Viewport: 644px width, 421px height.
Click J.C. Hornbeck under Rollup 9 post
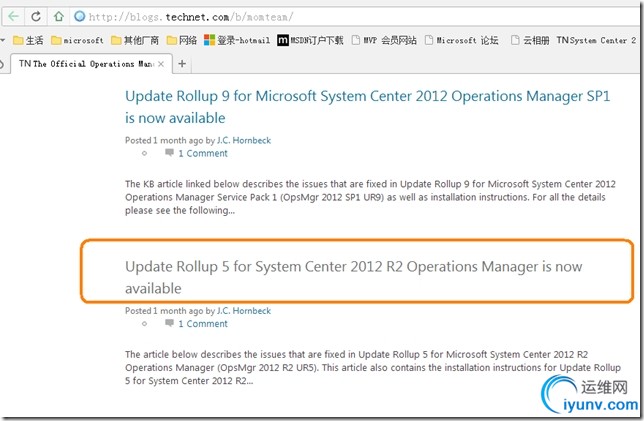244,140
